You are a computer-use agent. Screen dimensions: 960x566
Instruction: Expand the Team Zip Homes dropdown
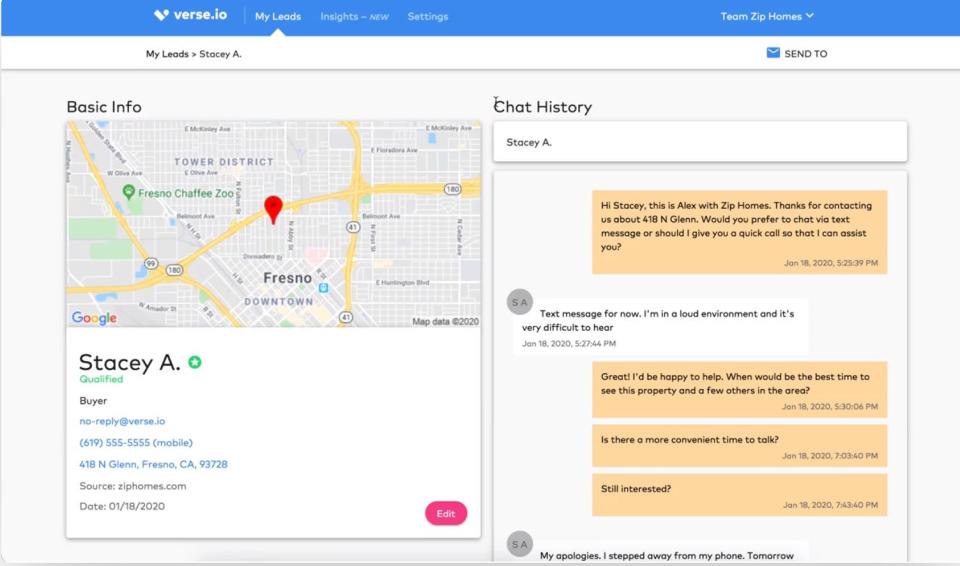tap(767, 17)
